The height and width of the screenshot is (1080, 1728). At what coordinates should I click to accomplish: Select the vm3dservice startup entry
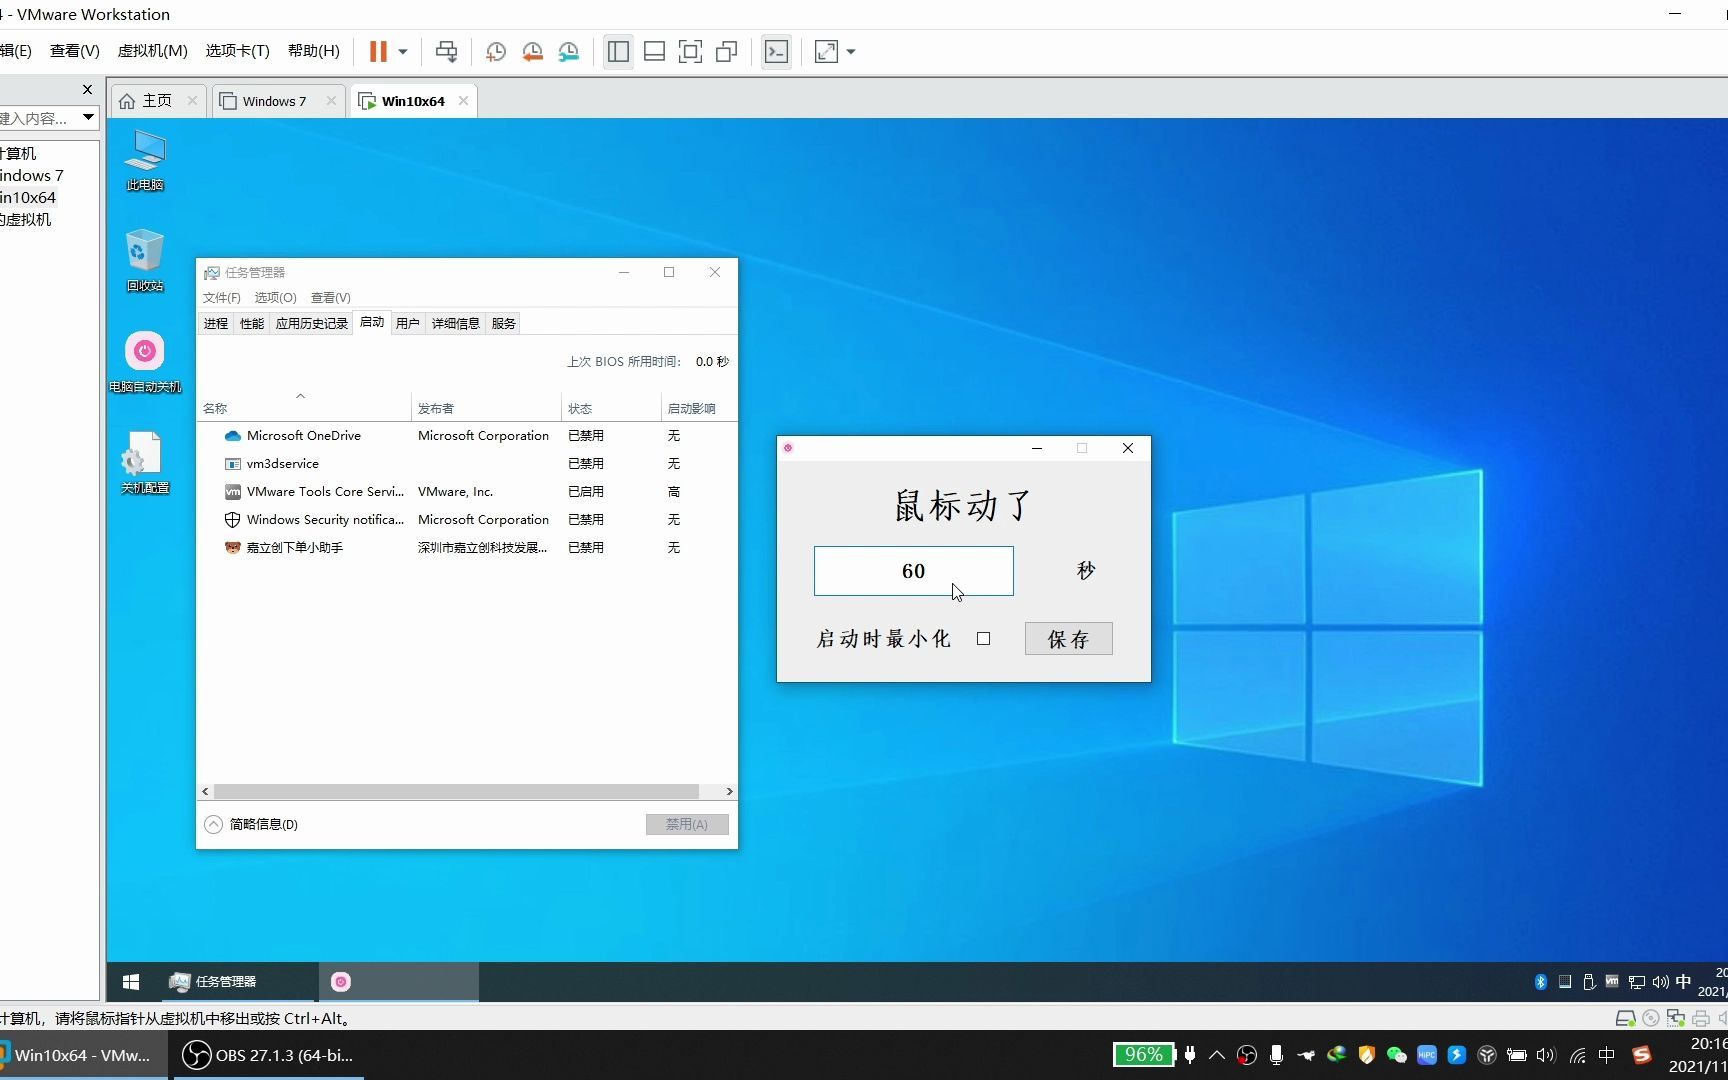point(467,464)
